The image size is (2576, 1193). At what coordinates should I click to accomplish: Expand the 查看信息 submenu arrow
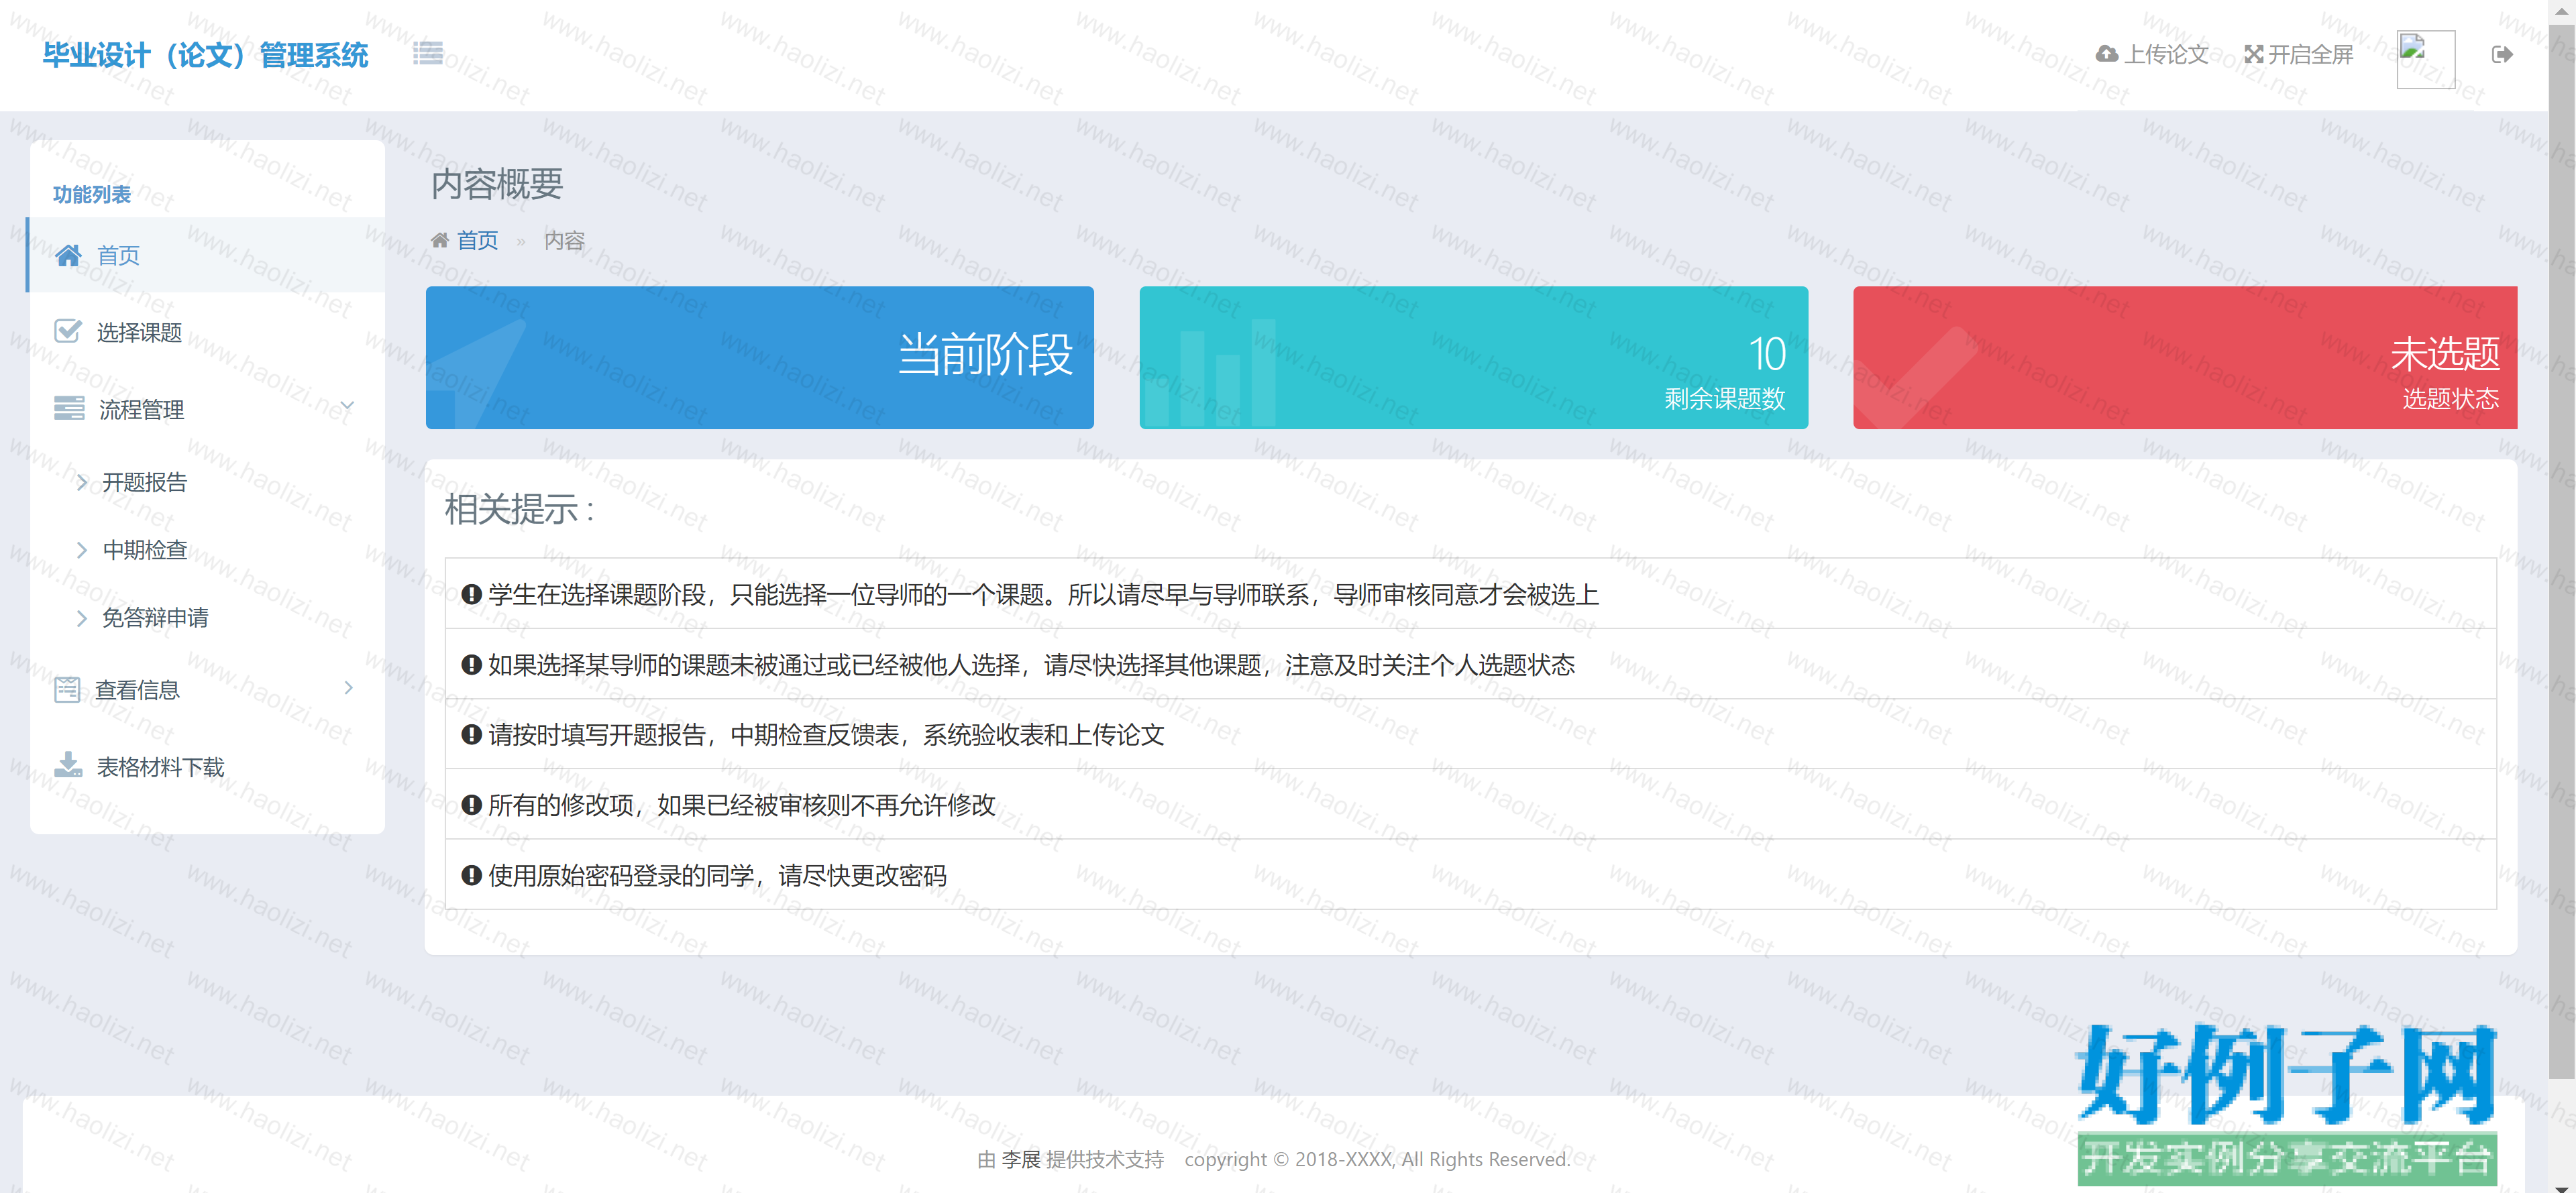point(348,688)
